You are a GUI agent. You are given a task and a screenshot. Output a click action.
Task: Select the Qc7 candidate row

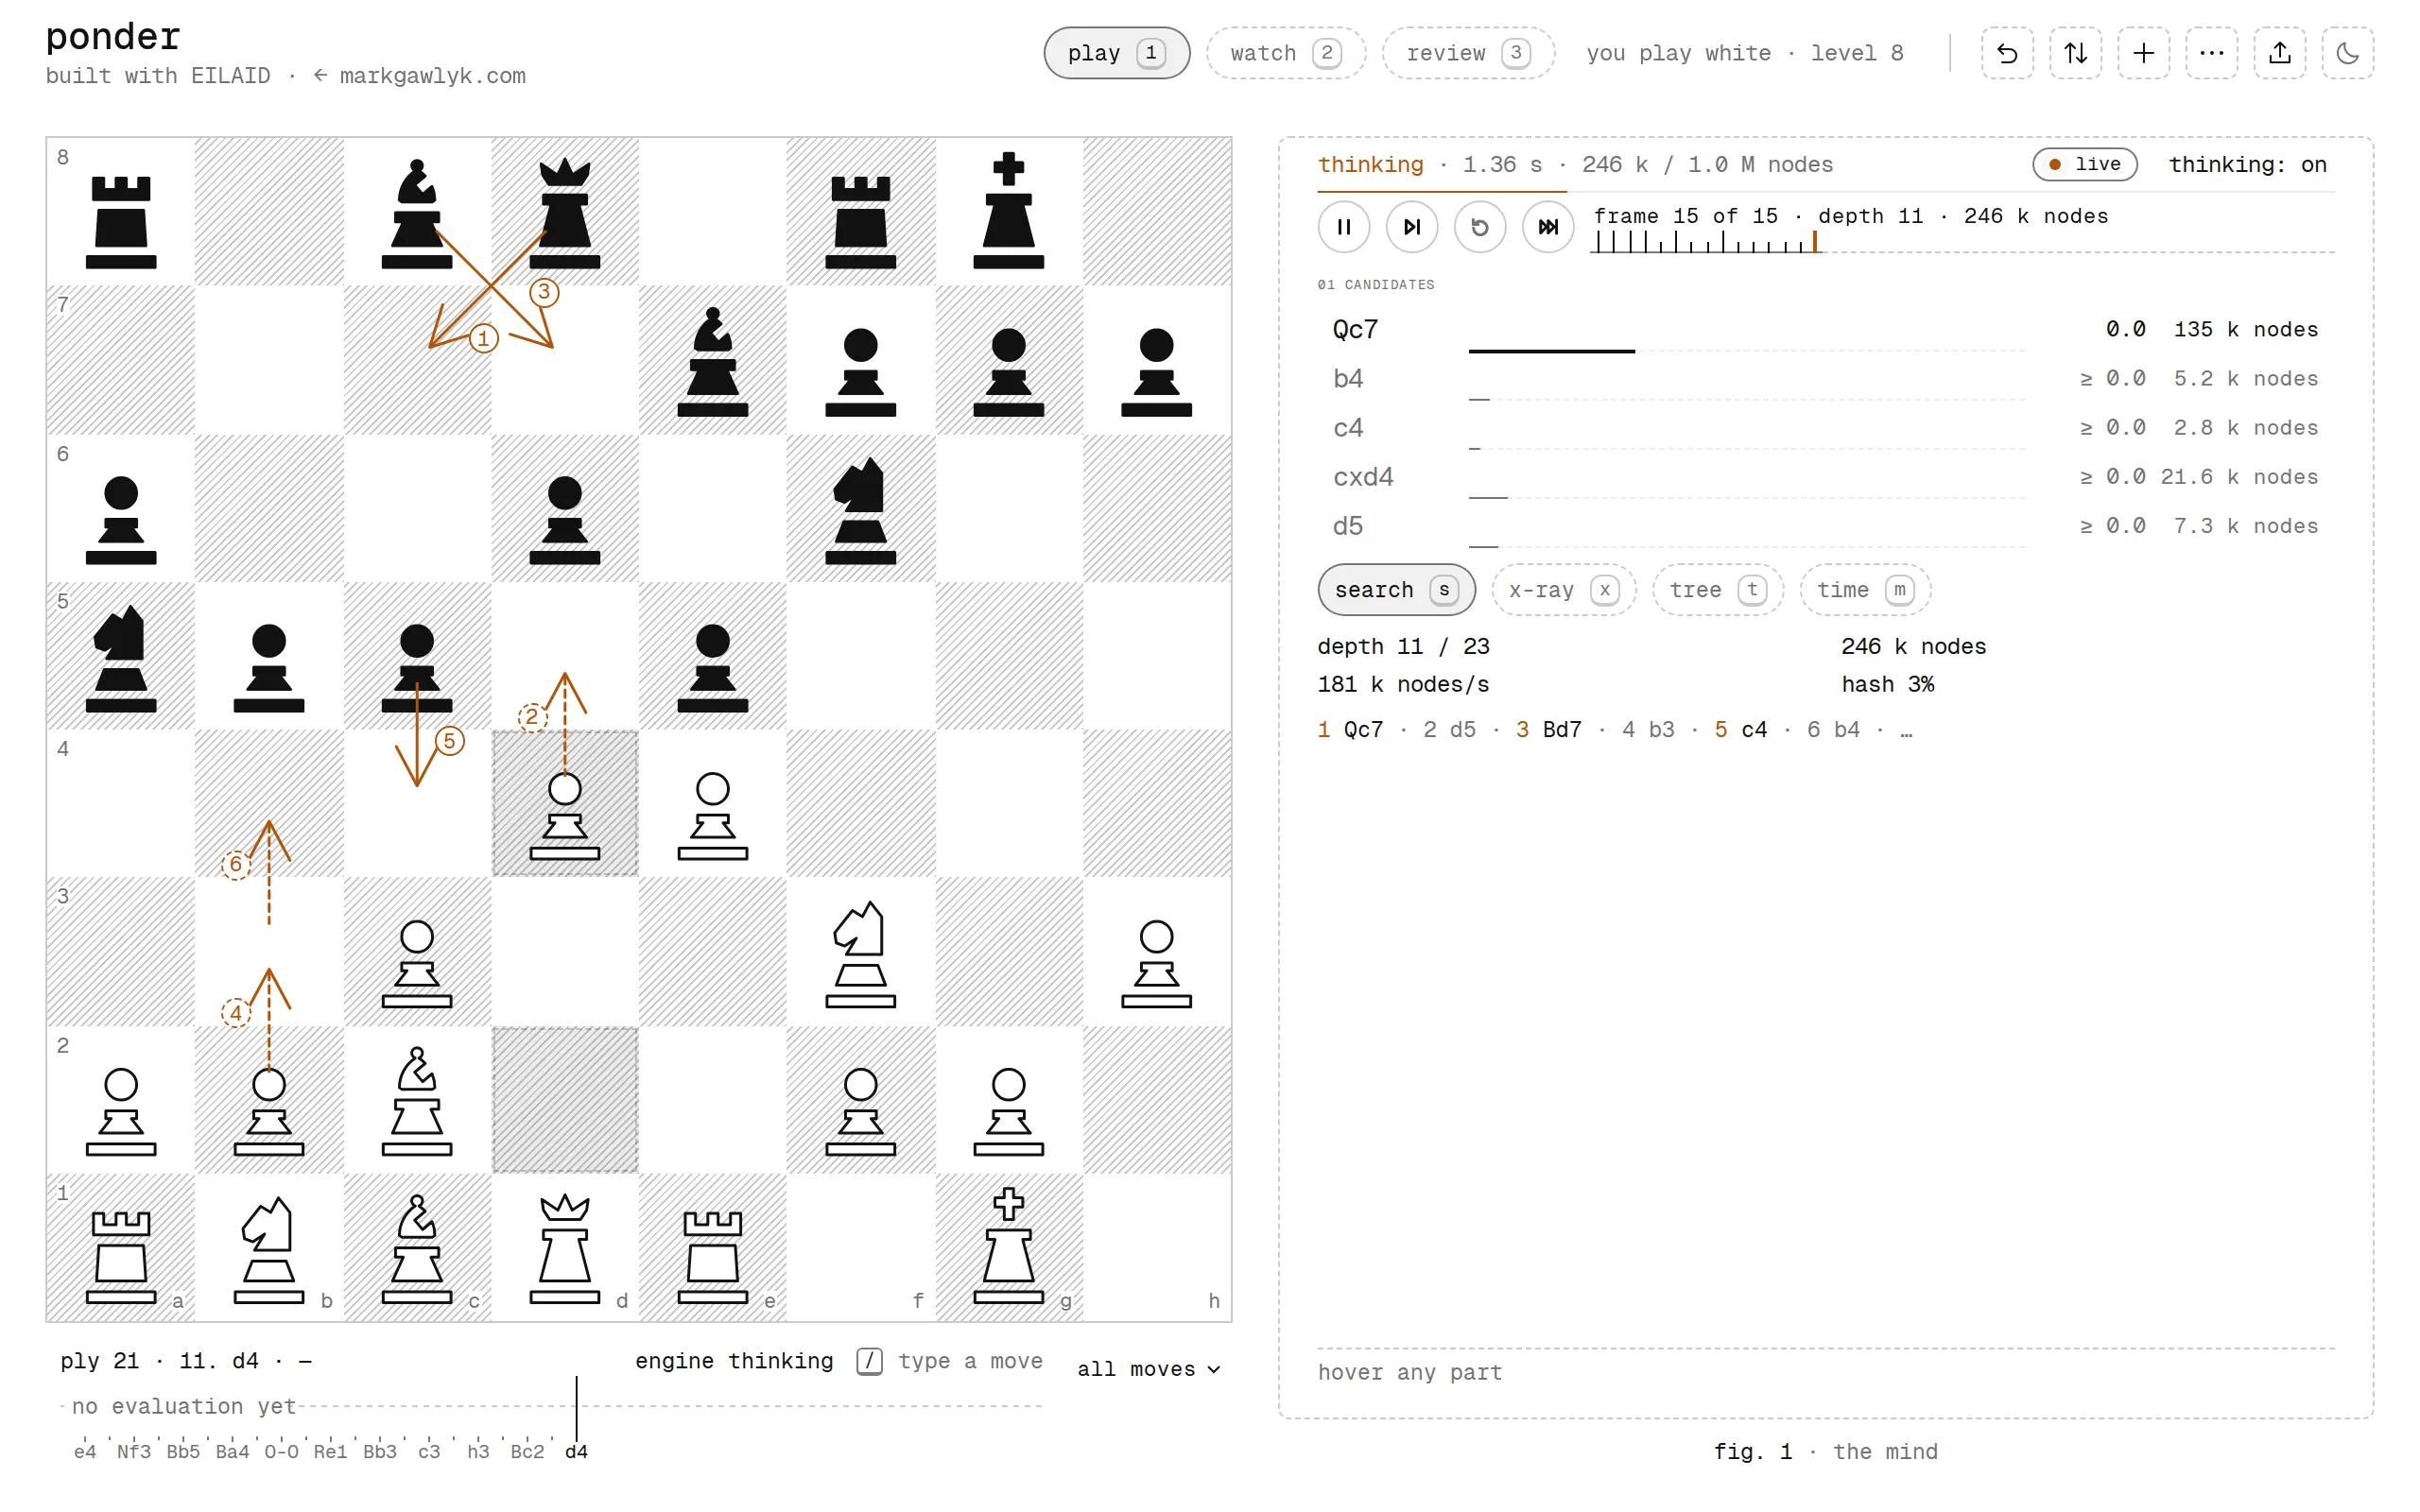coord(1826,331)
